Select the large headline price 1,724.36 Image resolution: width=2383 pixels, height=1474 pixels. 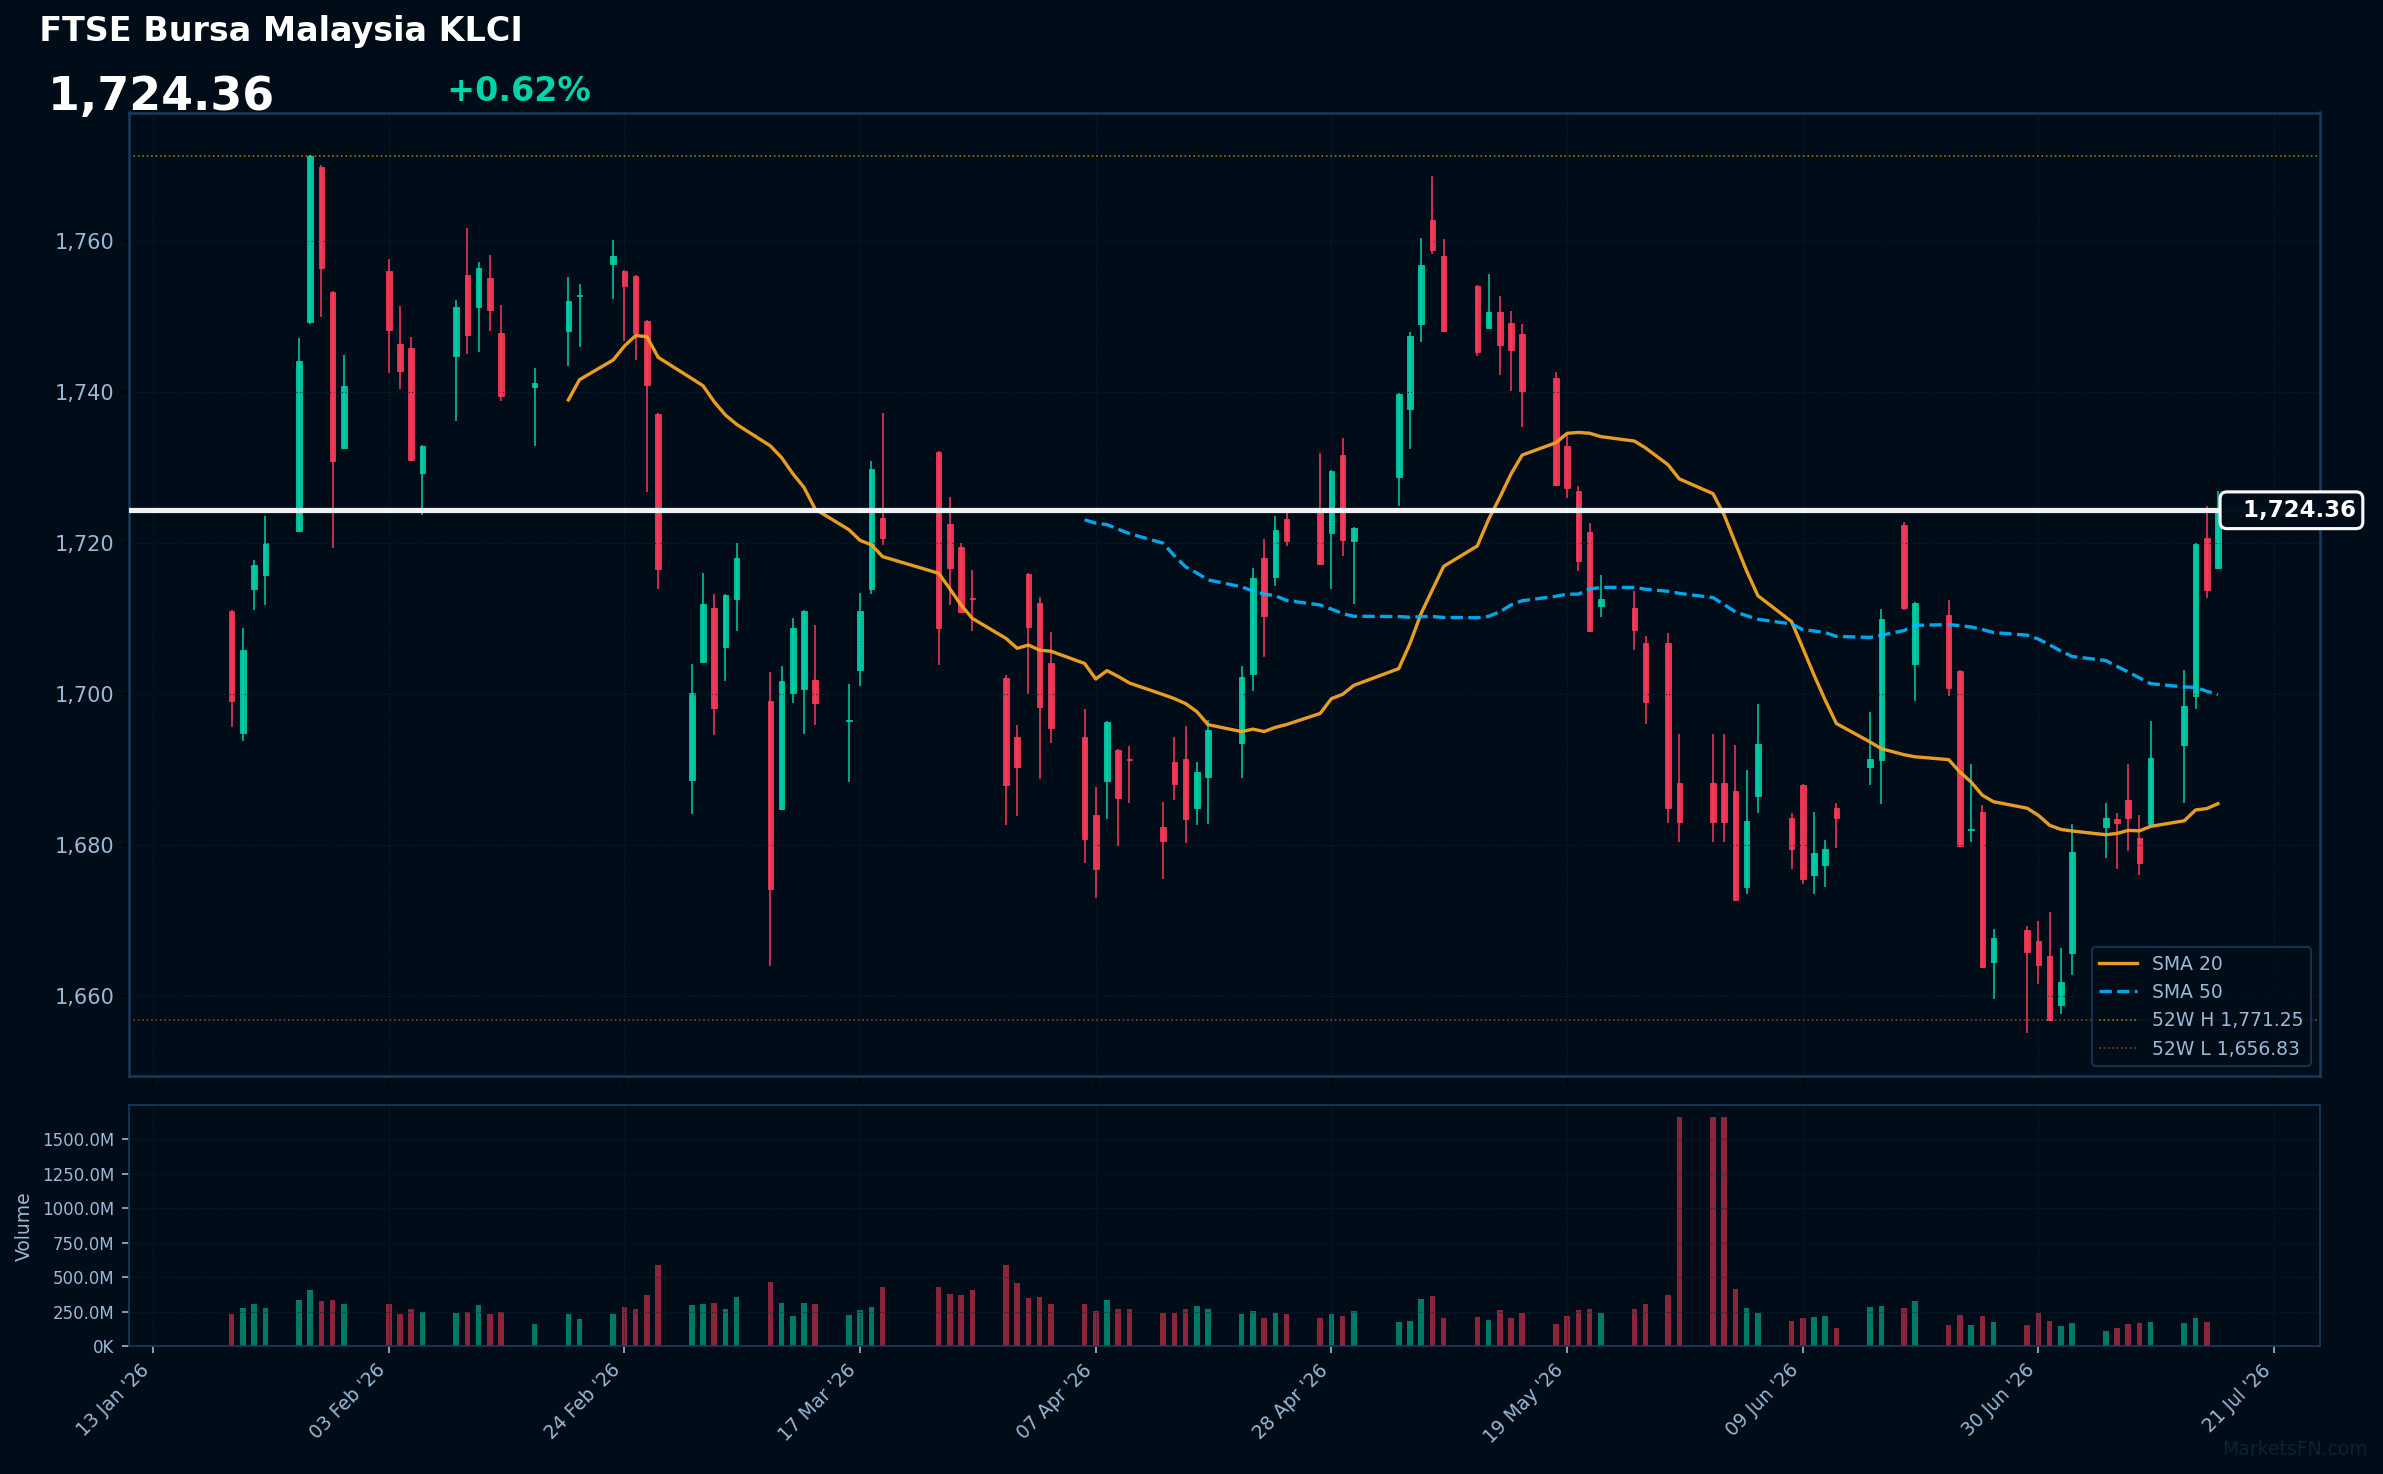pyautogui.click(x=161, y=95)
